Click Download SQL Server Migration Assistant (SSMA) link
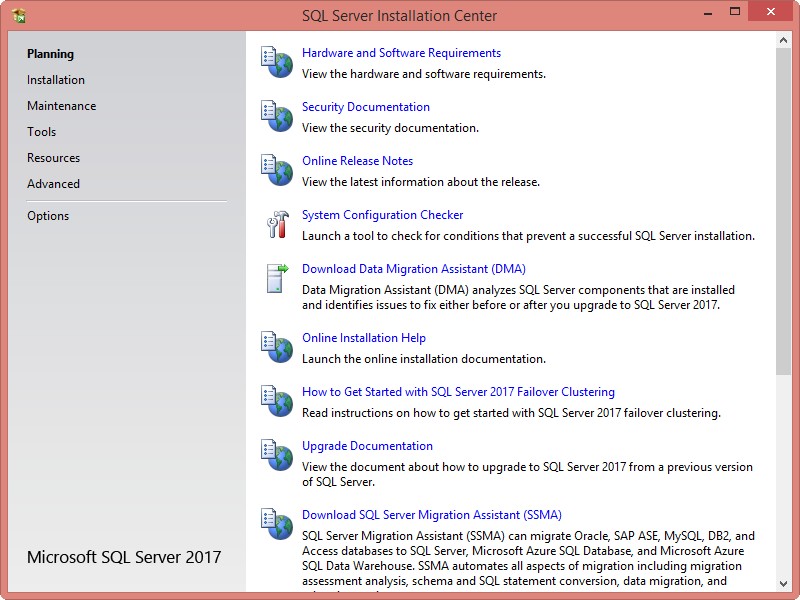 [432, 515]
